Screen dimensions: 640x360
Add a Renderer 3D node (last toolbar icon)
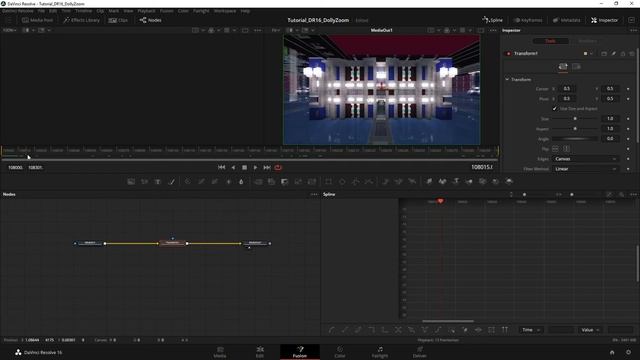(509, 181)
